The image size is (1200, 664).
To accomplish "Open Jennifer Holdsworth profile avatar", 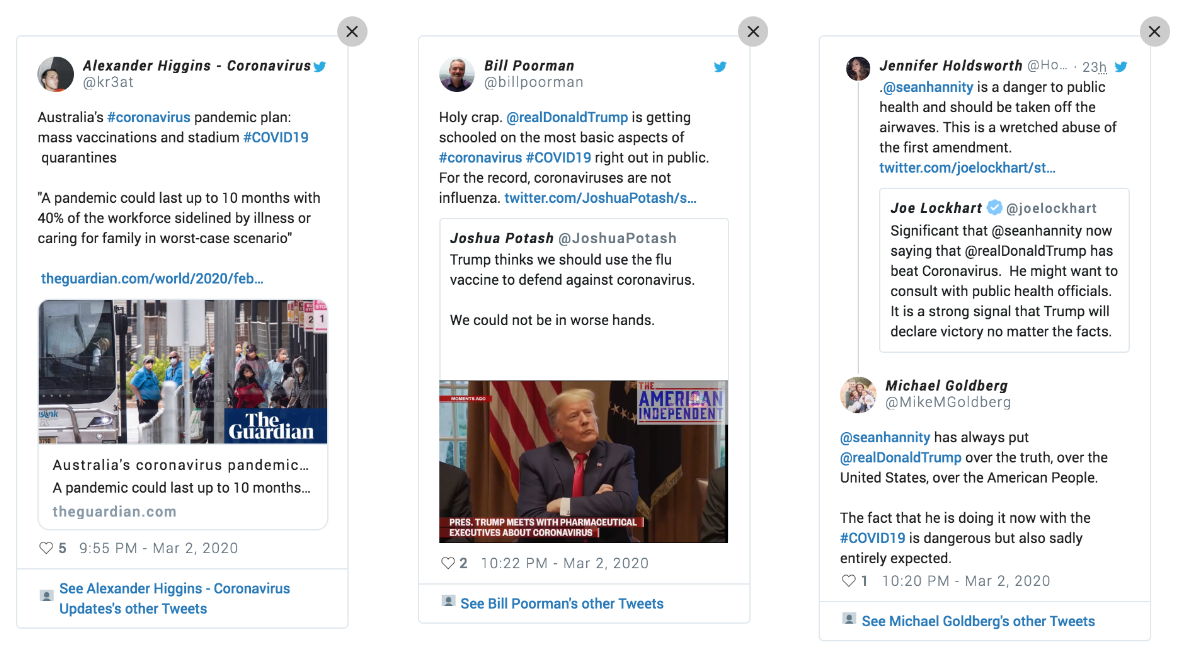I will 858,68.
